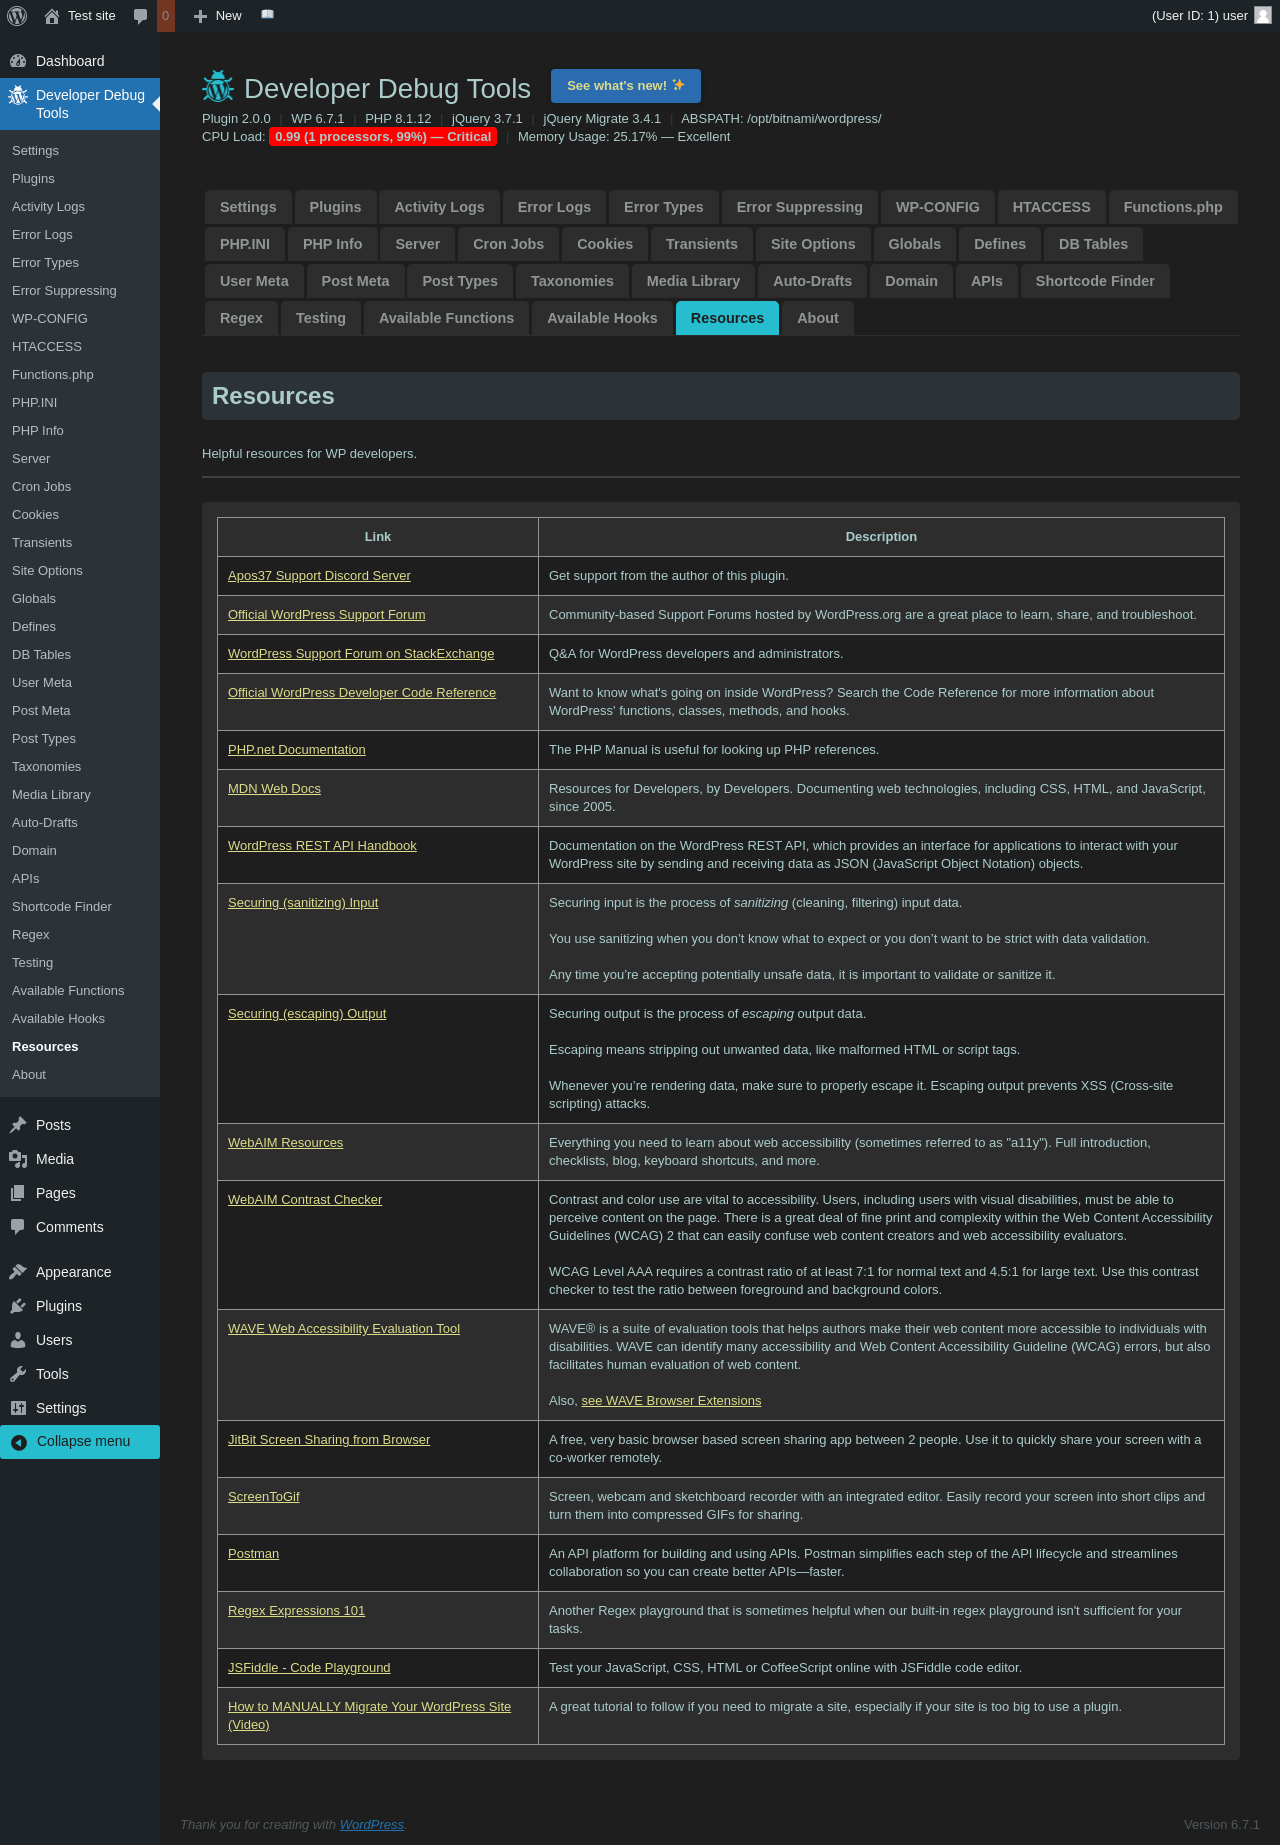1280x1845 pixels.
Task: Click the Developer Debug Tools bug icon in sidebar
Action: (18, 95)
